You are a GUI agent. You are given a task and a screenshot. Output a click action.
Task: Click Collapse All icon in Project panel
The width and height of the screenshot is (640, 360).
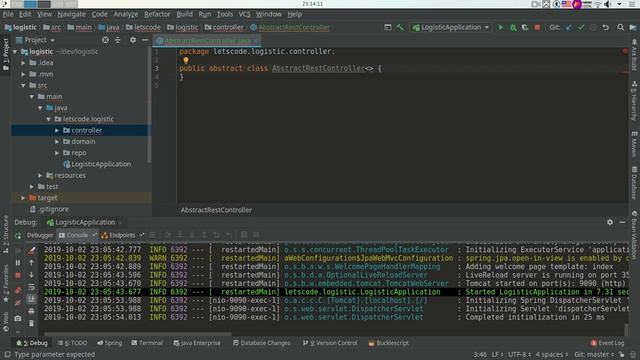coord(118,40)
